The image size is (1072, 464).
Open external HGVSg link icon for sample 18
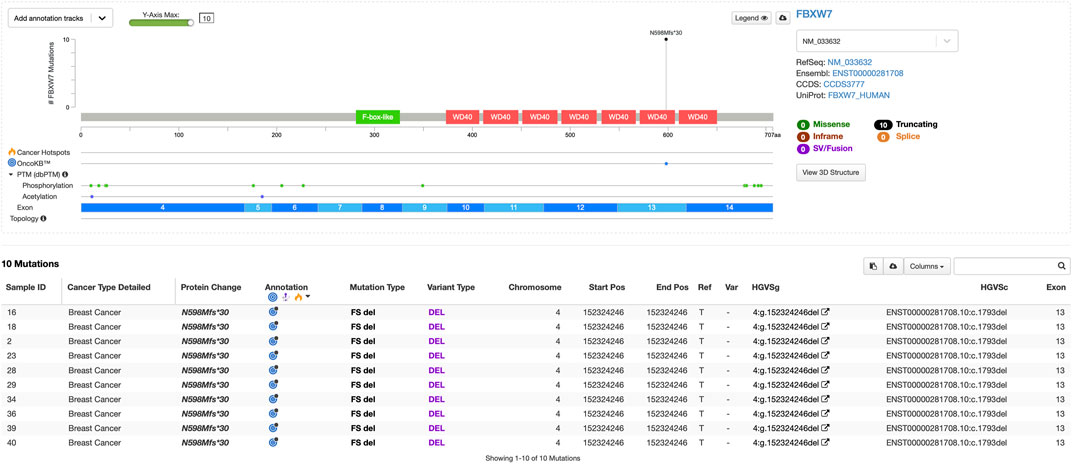(x=825, y=327)
